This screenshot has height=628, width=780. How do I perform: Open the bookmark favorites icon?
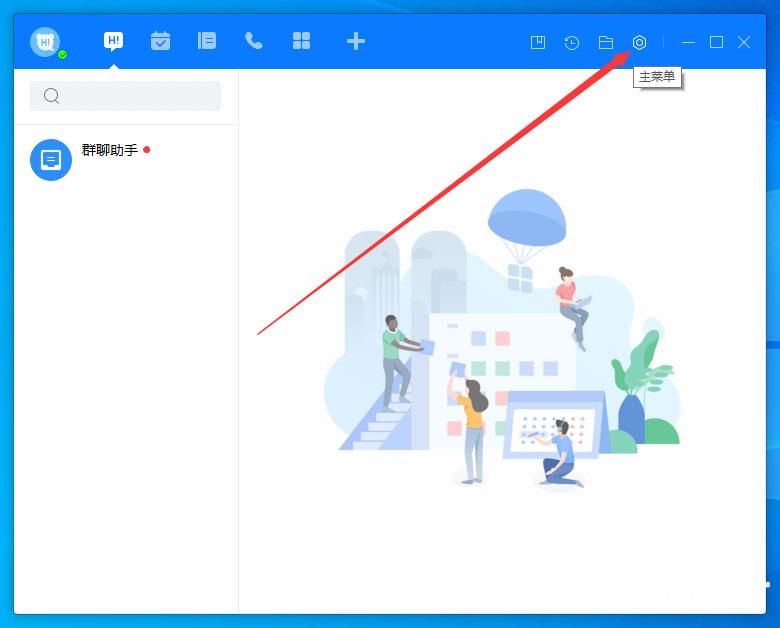tap(538, 42)
